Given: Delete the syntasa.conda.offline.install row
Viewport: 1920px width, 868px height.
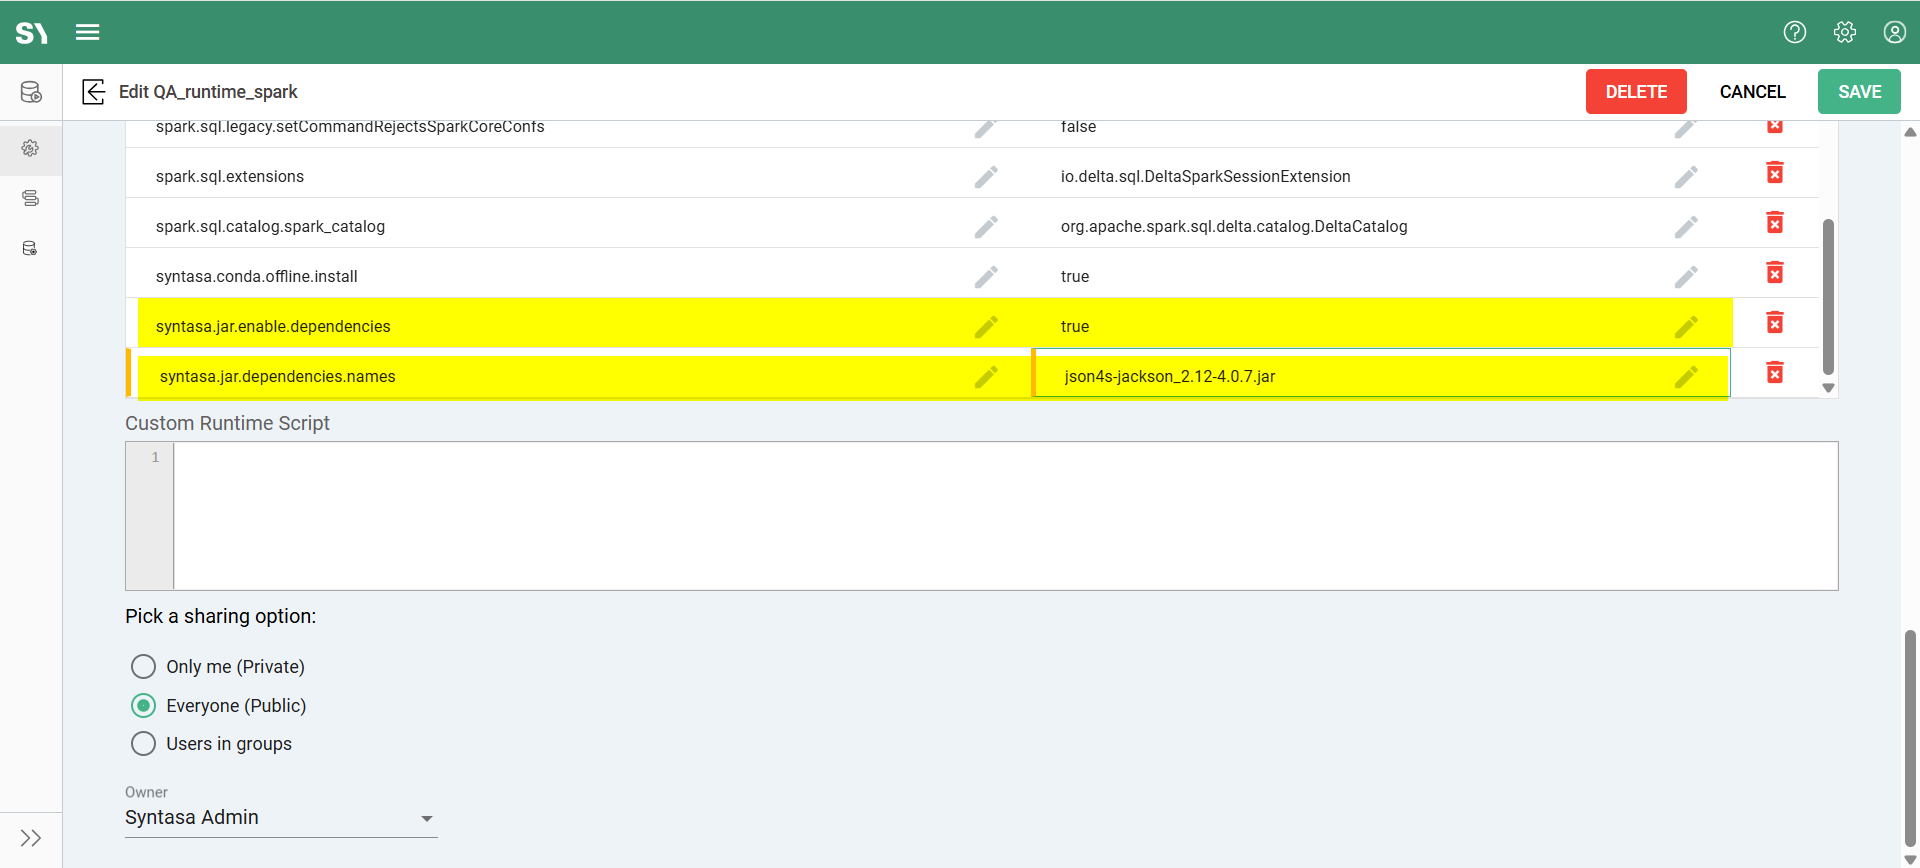Looking at the screenshot, I should (x=1775, y=273).
